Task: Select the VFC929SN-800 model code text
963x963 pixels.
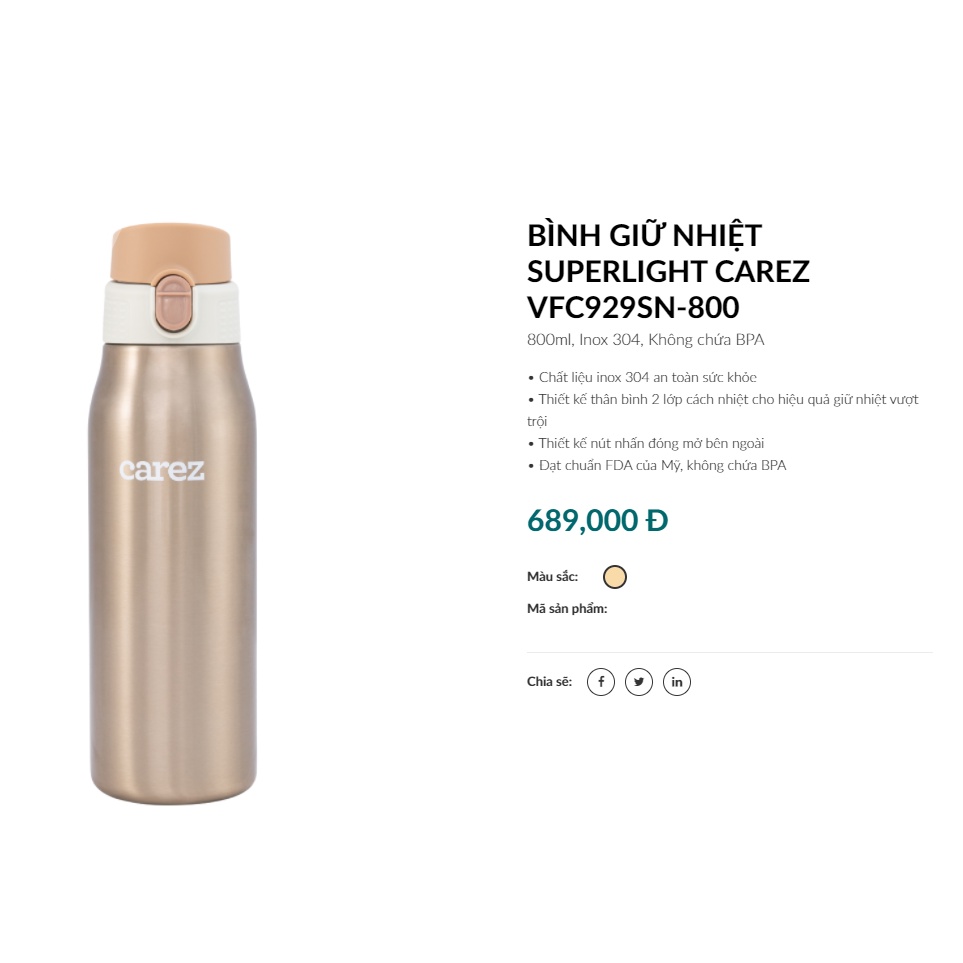Action: pyautogui.click(x=633, y=308)
